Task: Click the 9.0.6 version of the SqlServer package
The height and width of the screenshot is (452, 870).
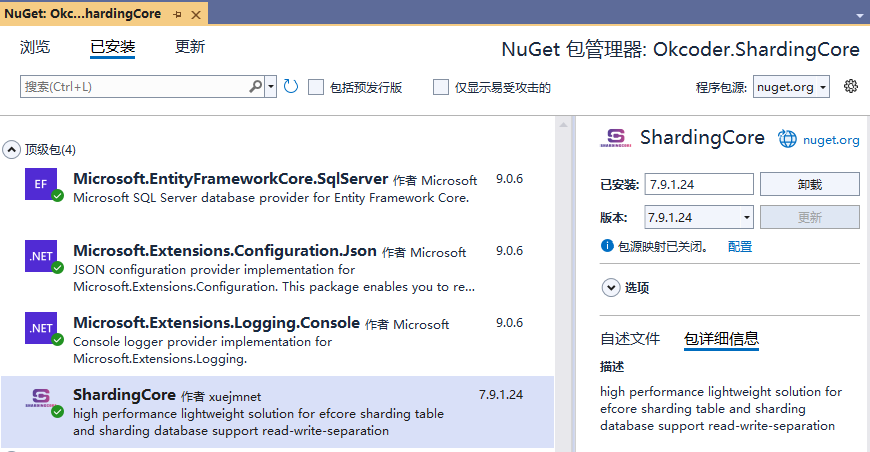Action: (x=509, y=179)
